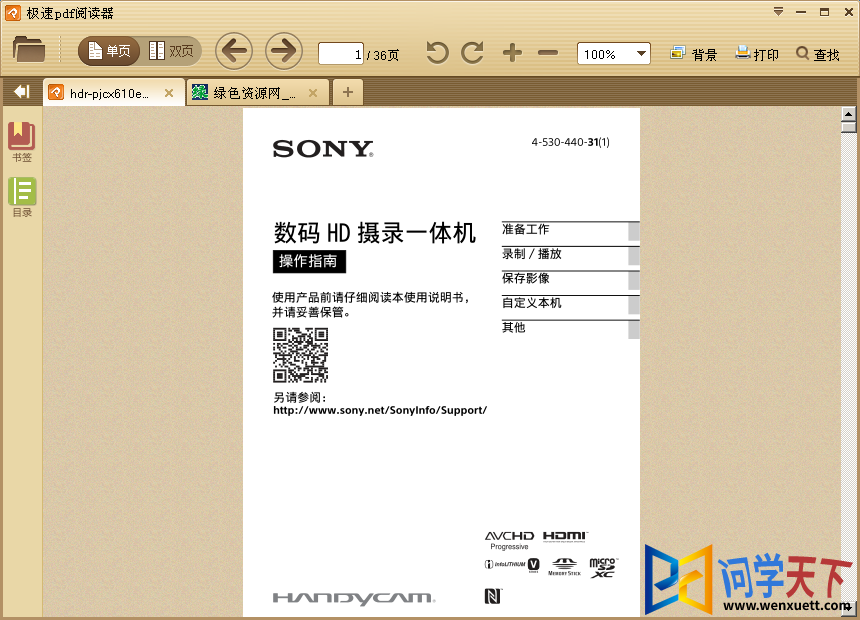Select the hdr-pjcx610e document tab
The width and height of the screenshot is (860, 620).
110,93
